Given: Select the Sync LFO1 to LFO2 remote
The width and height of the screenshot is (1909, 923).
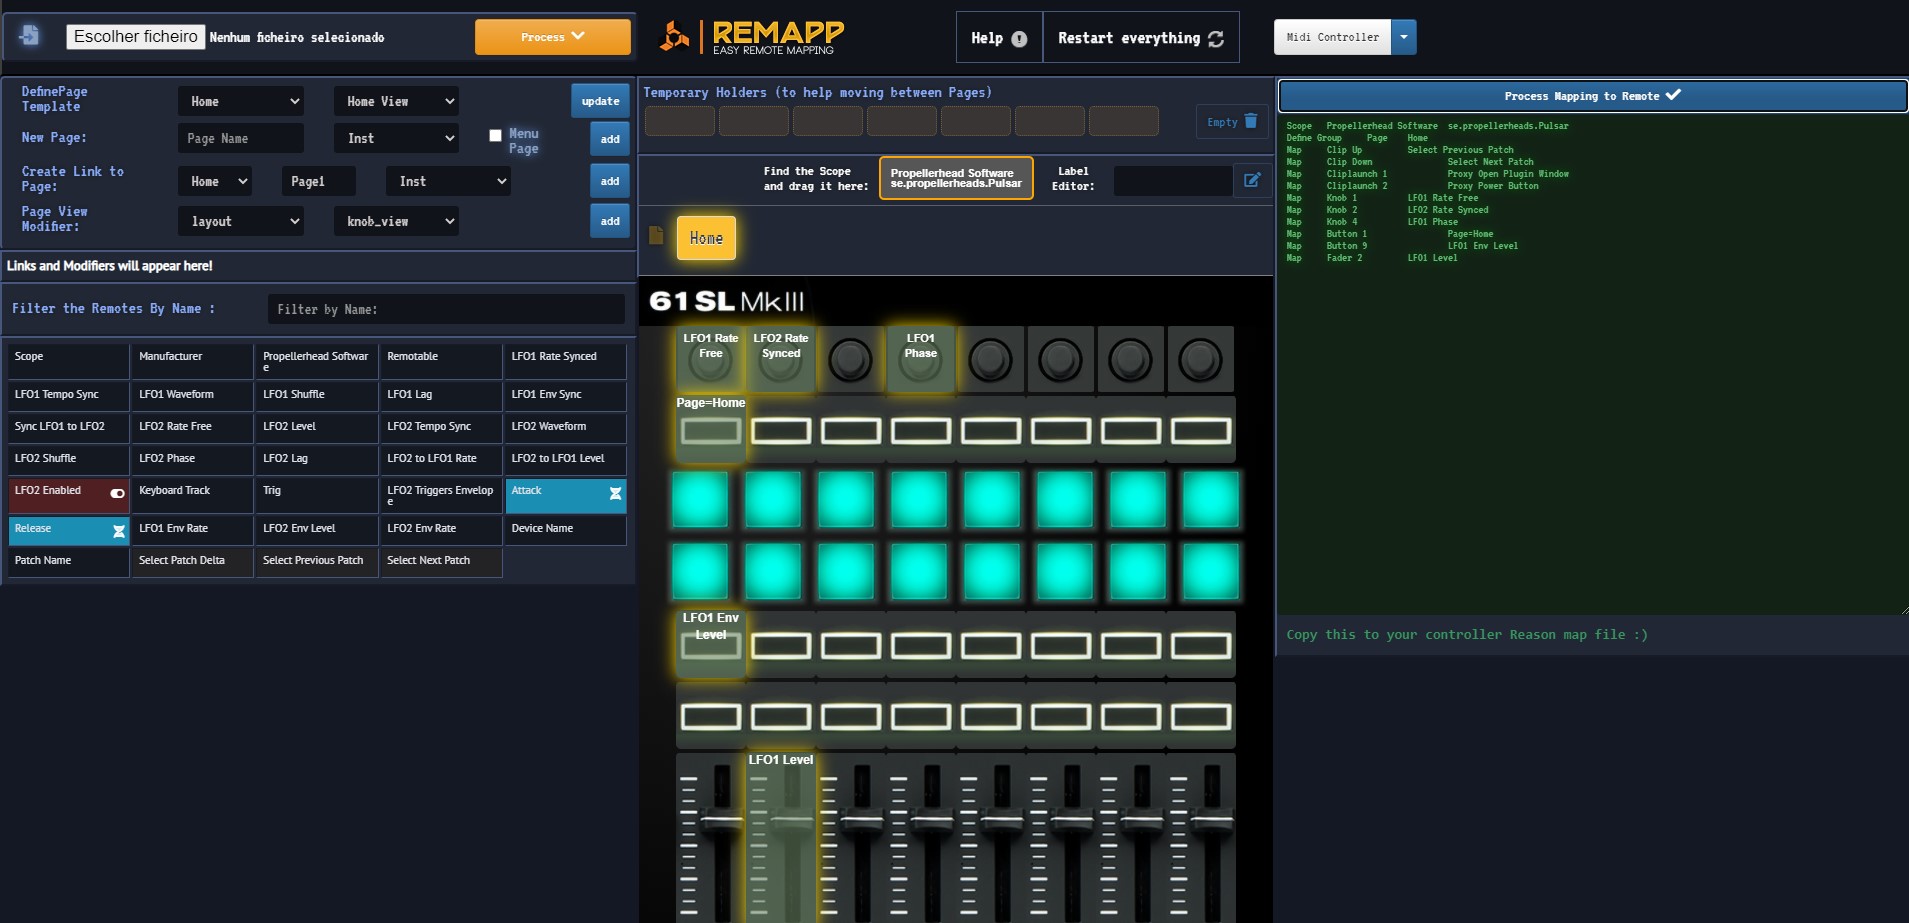Looking at the screenshot, I should (68, 426).
